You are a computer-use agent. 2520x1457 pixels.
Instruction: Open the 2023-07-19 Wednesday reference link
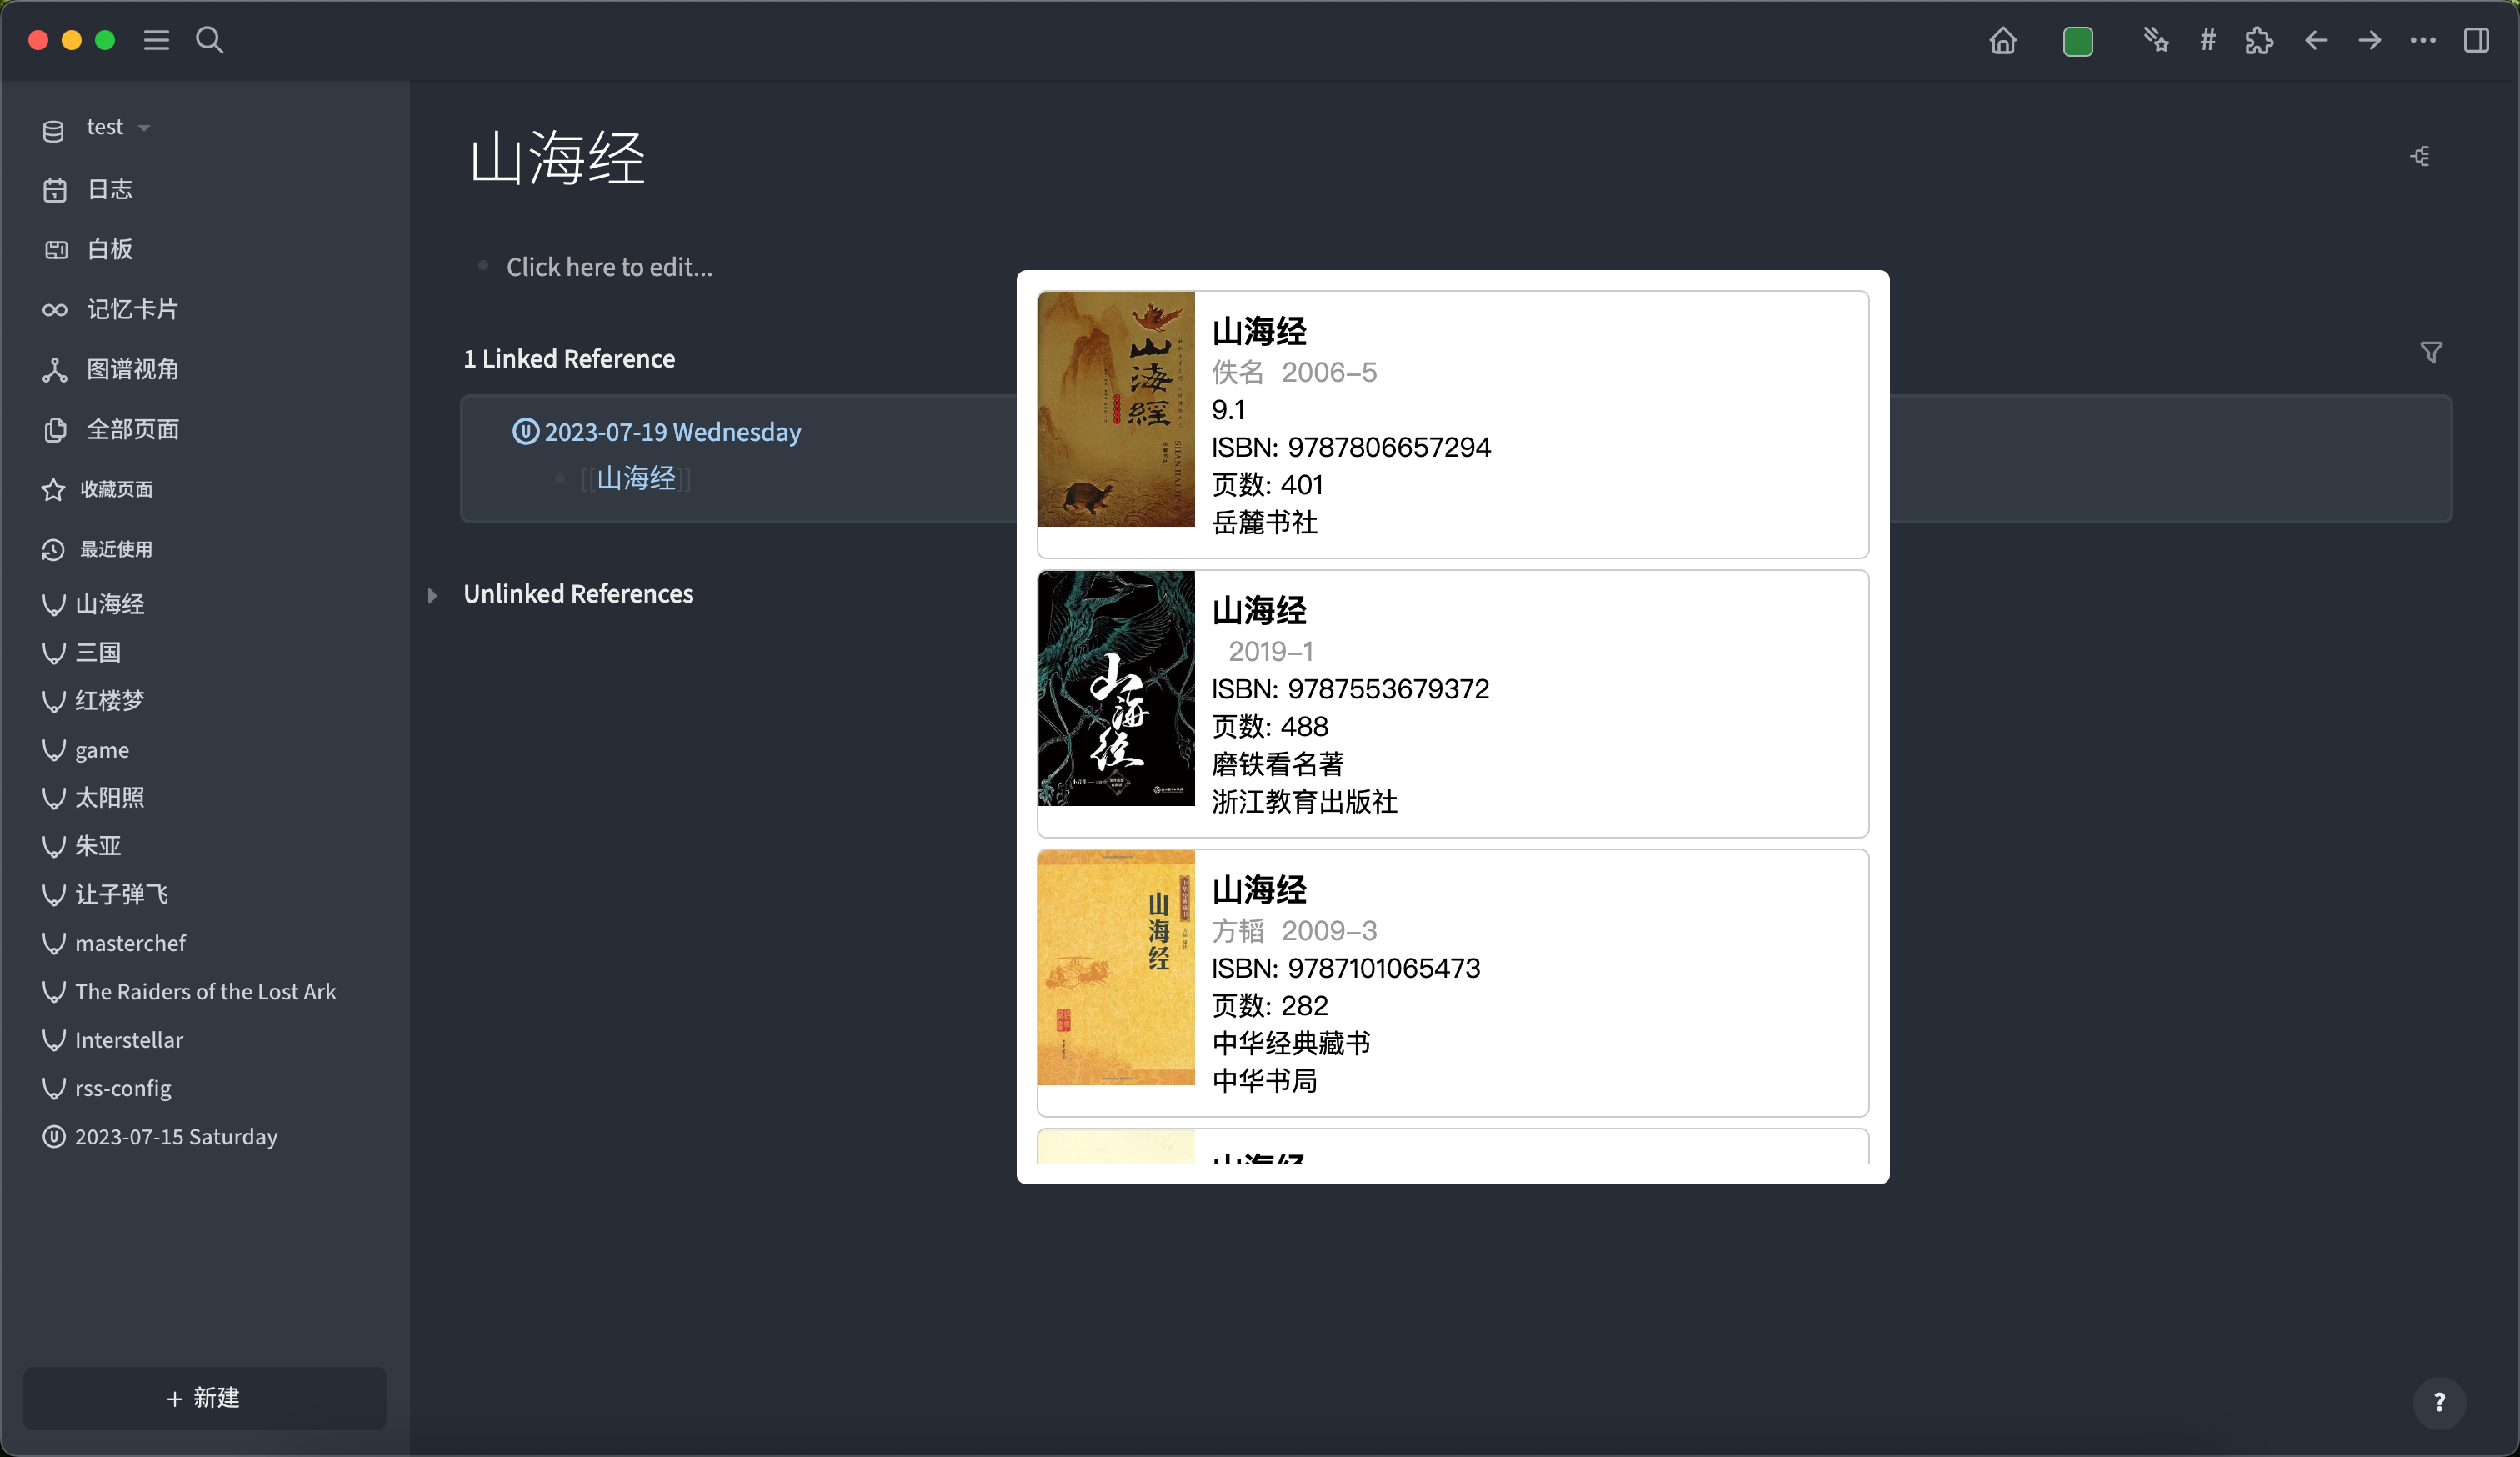672,432
